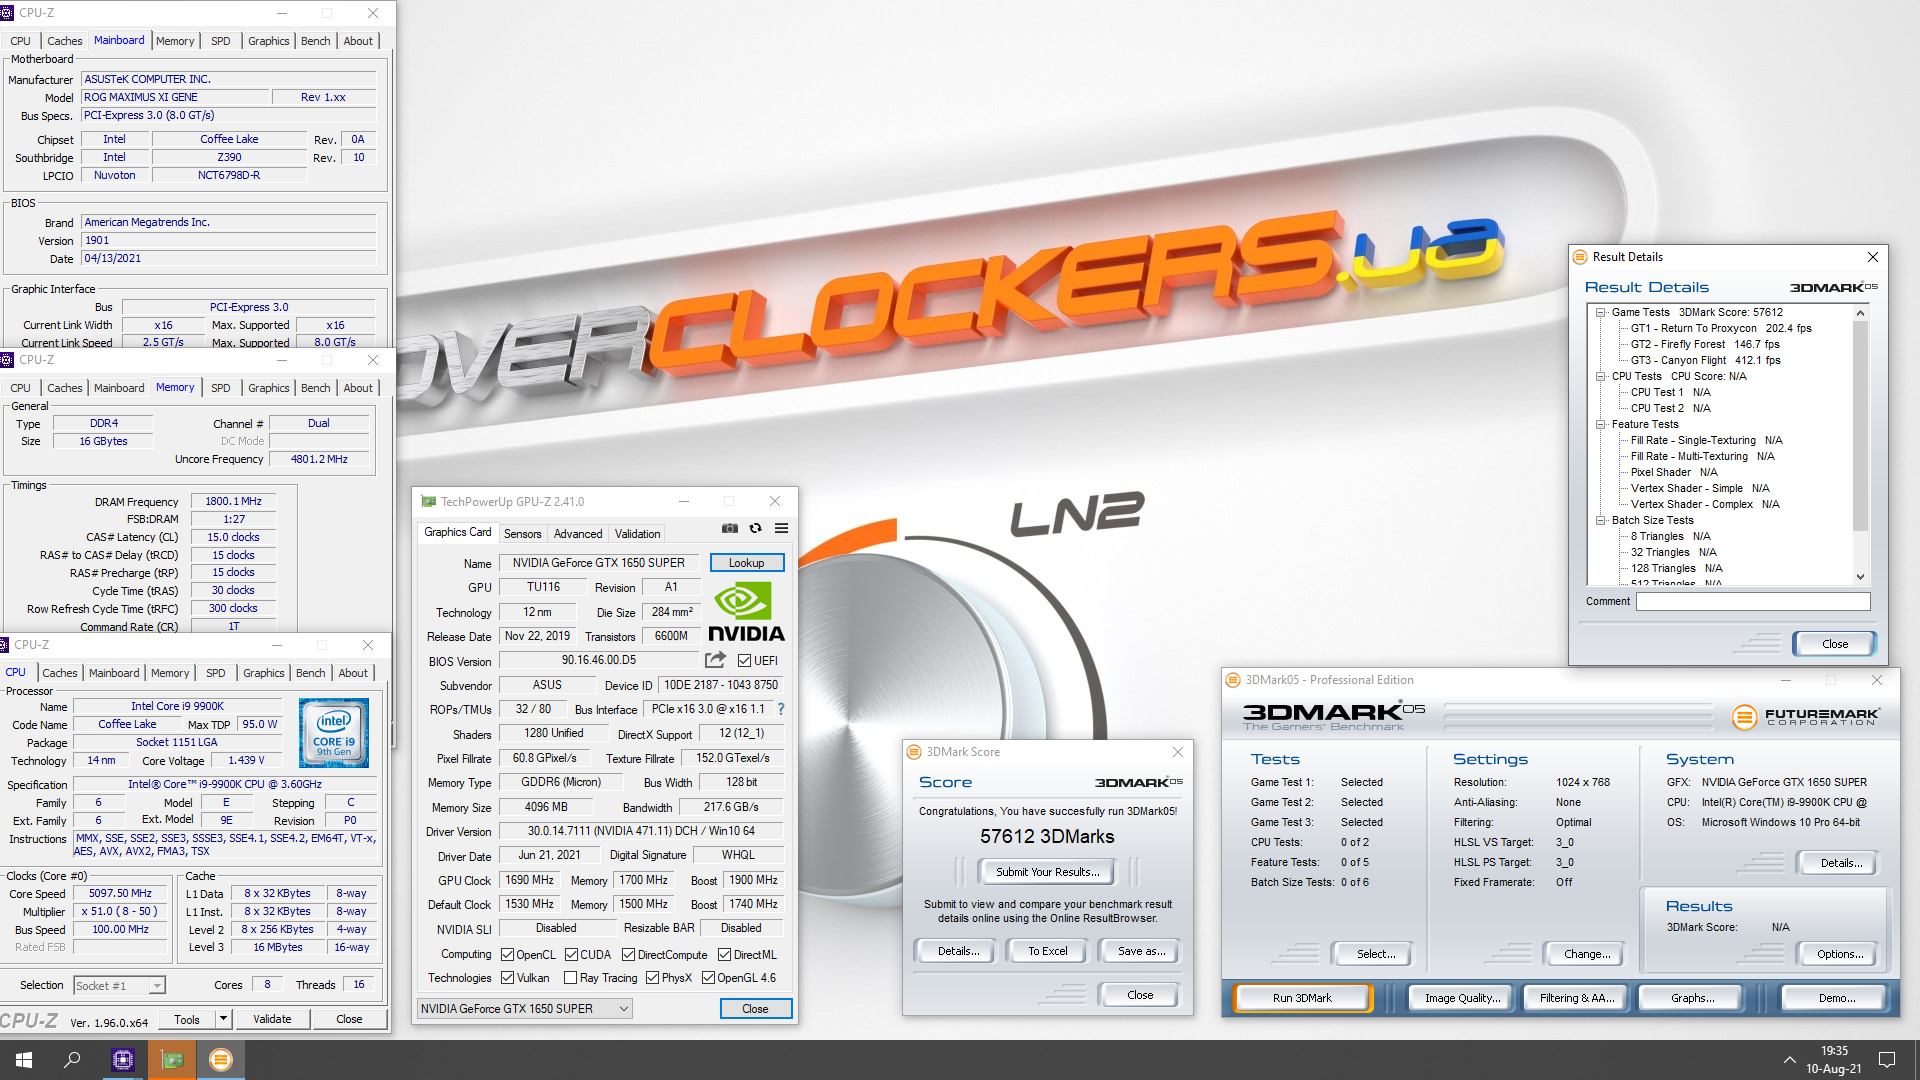The height and width of the screenshot is (1080, 1920).
Task: Toggle the OpenCL checkbox
Action: pos(507,954)
